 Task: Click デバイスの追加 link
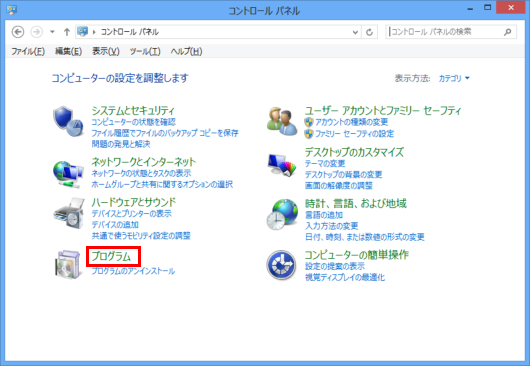click(x=115, y=225)
